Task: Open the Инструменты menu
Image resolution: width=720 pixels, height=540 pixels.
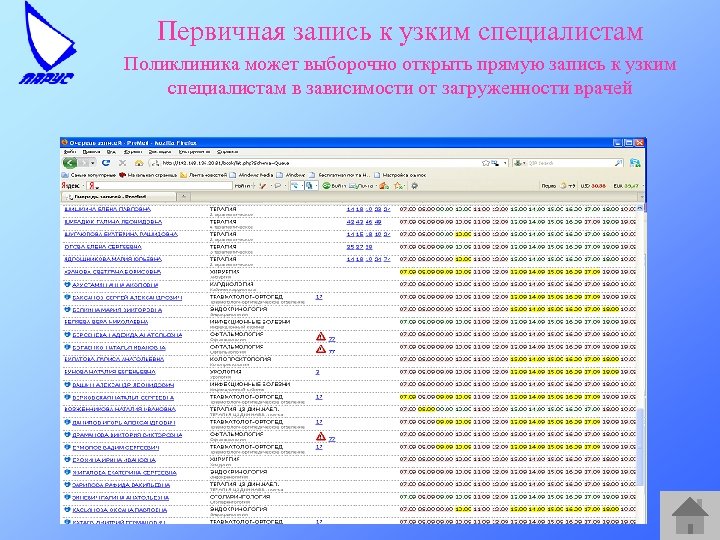Action: 194,152
